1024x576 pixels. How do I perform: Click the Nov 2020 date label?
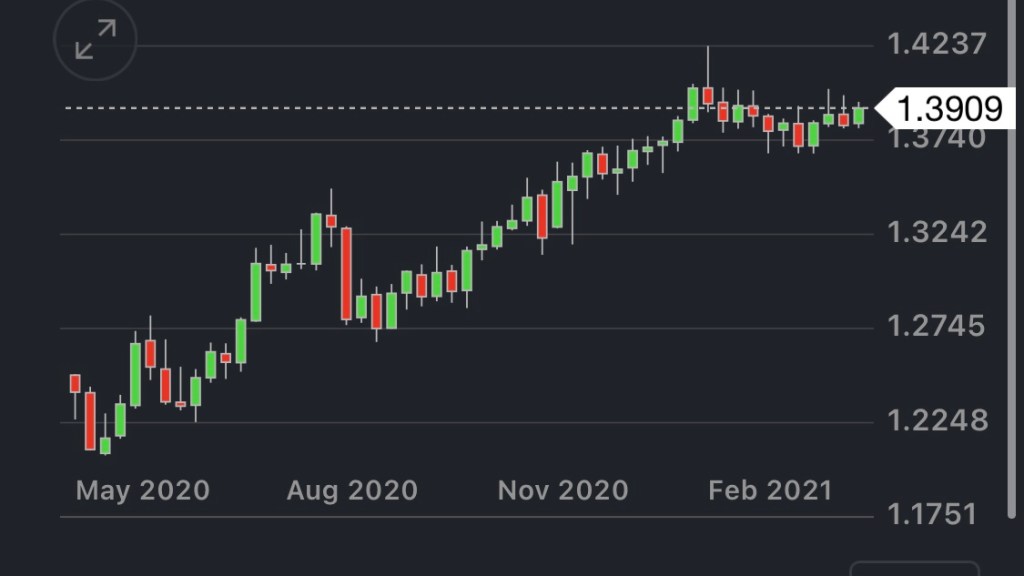563,490
